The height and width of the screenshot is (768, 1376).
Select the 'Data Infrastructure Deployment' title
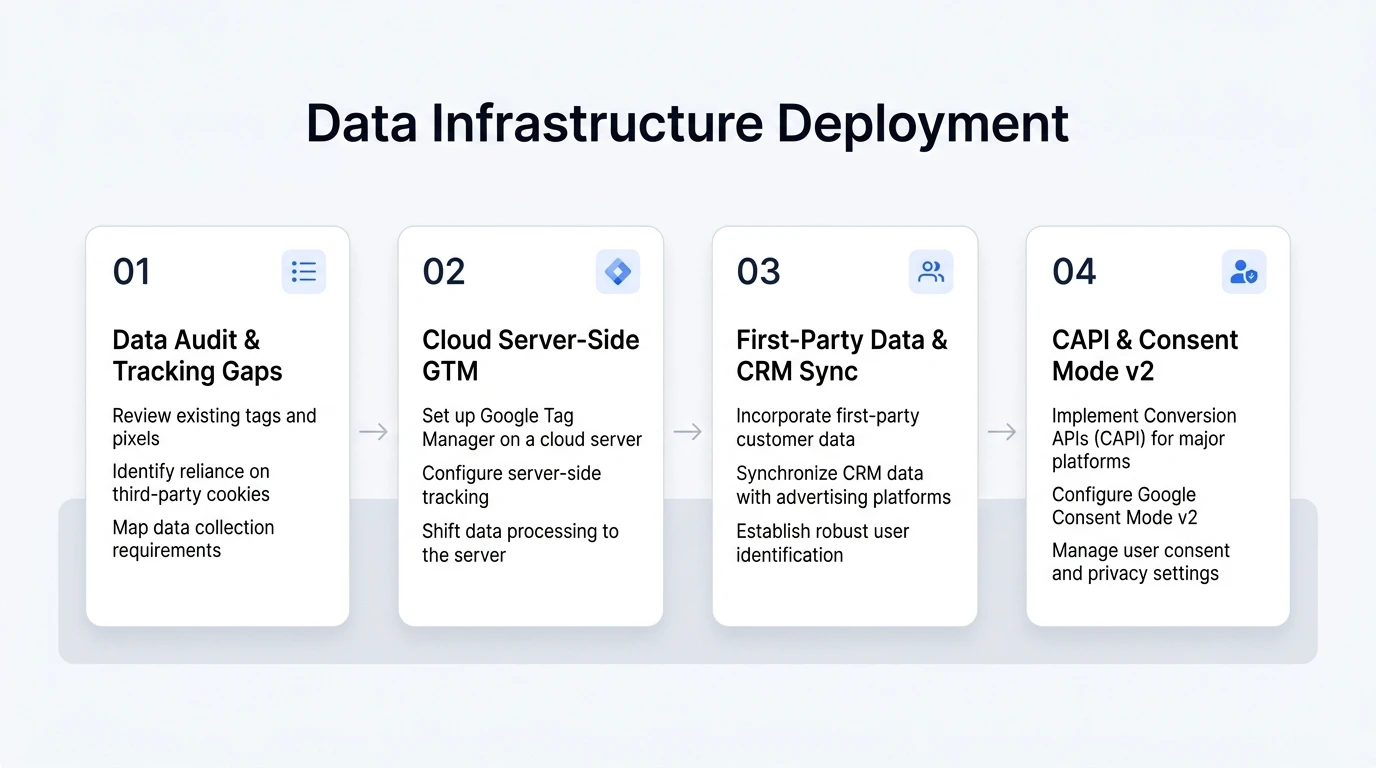point(687,124)
